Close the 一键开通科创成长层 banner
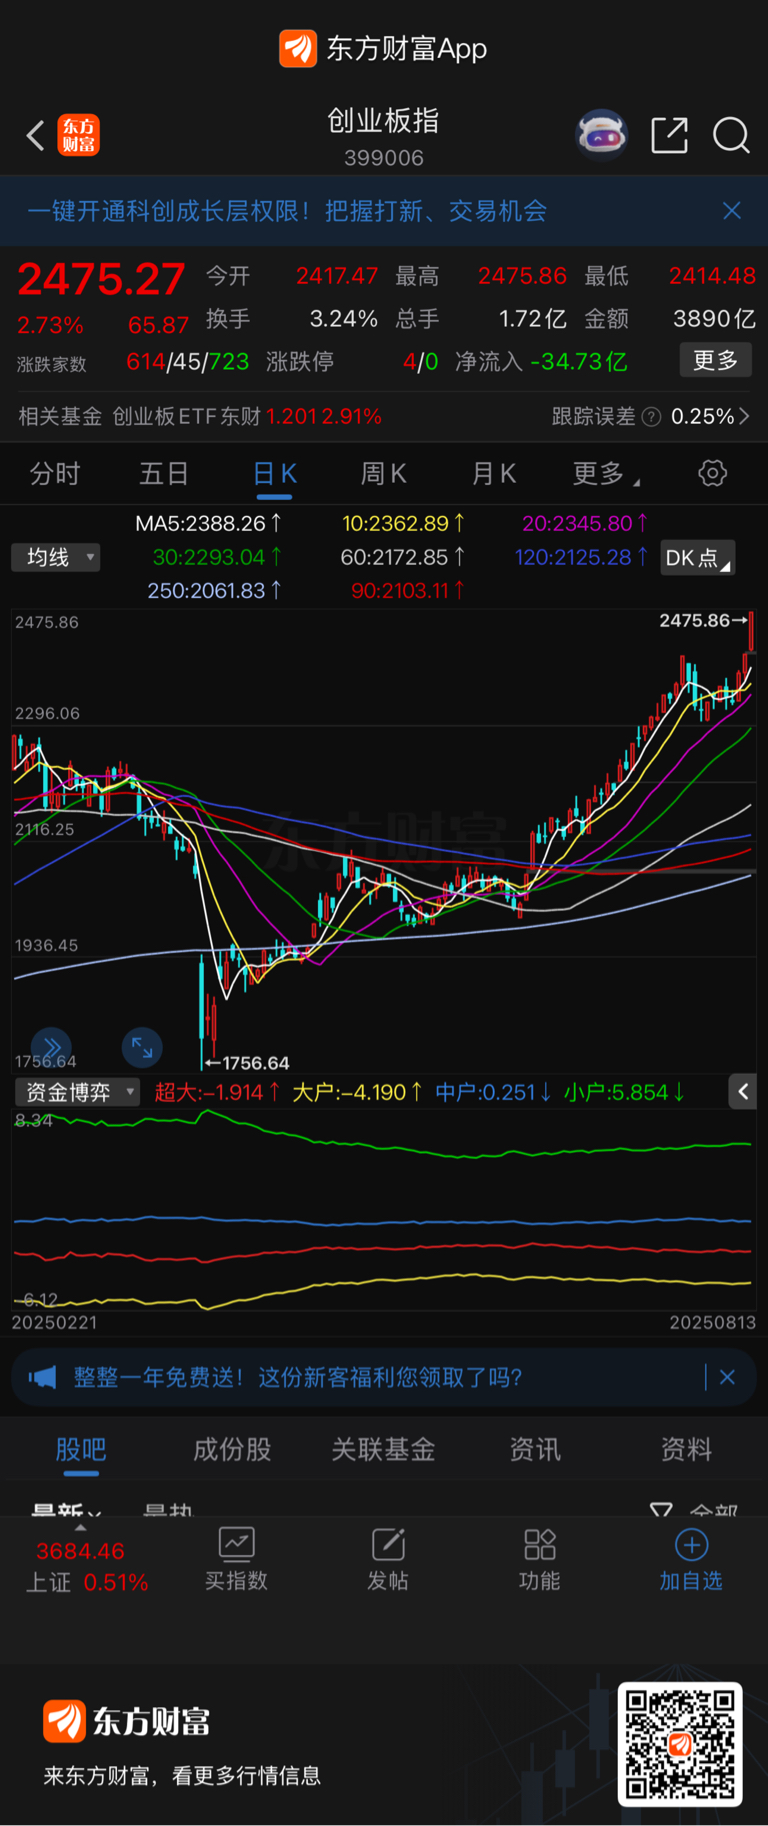The image size is (768, 1826). (x=732, y=210)
